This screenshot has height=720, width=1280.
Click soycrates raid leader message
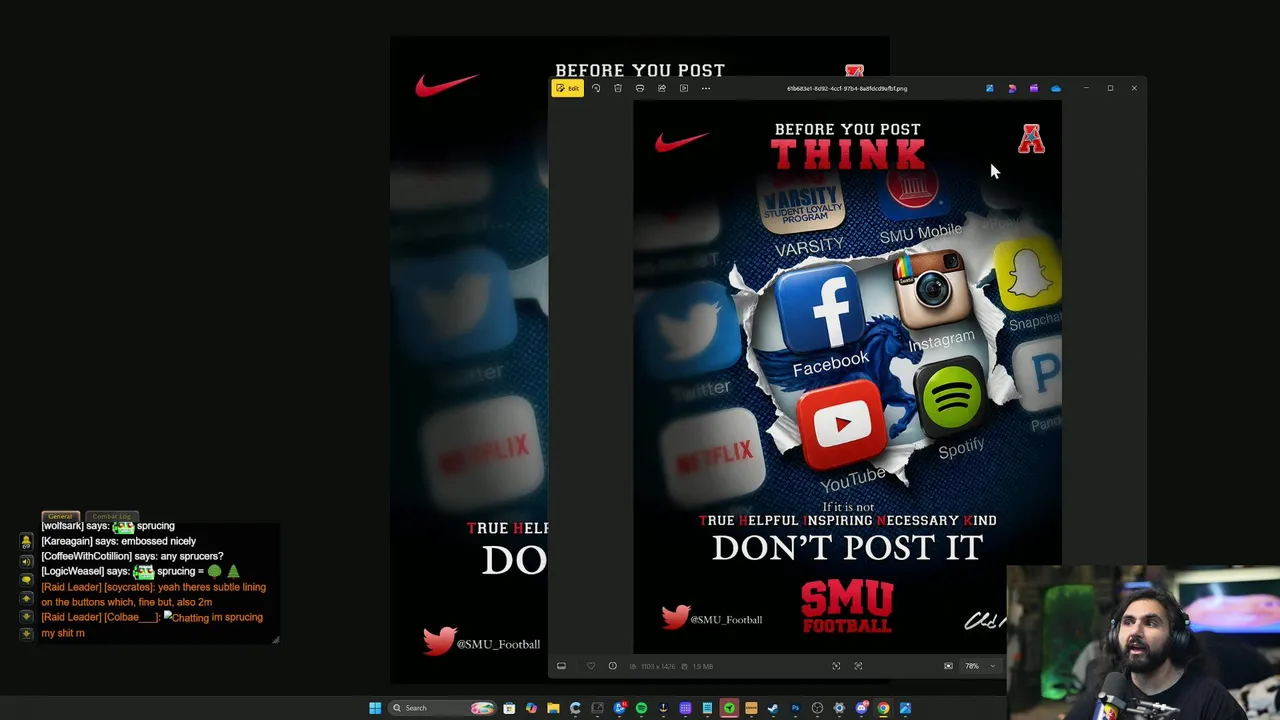click(x=153, y=594)
